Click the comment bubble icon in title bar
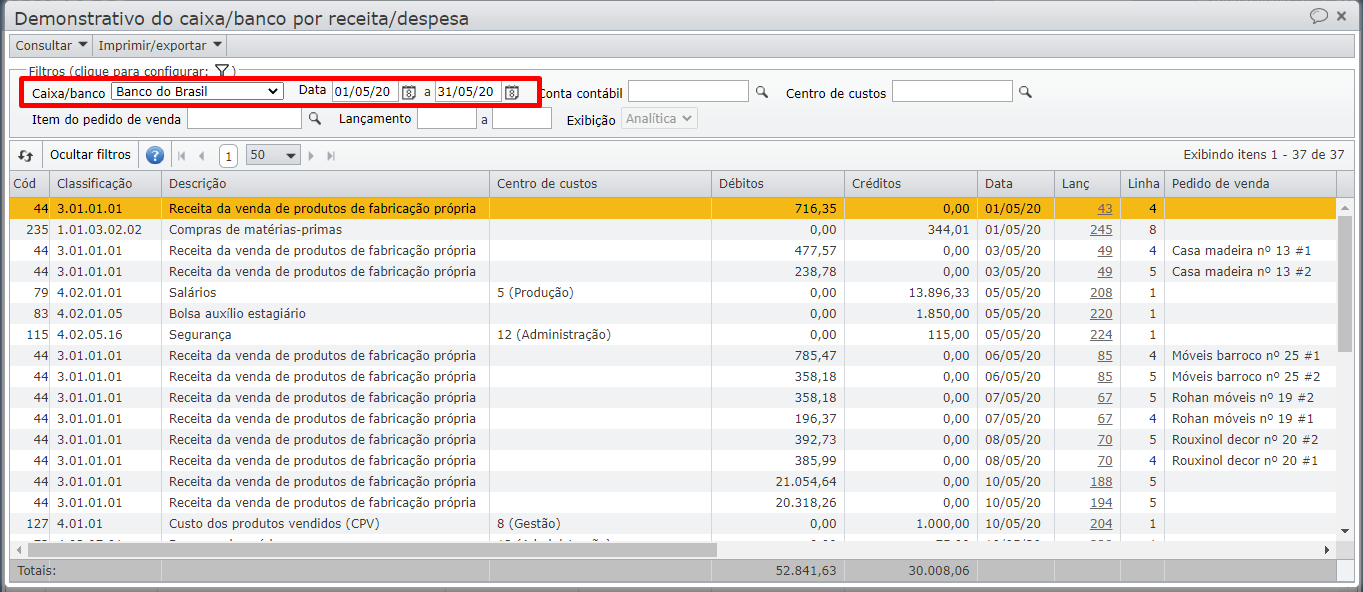The height and width of the screenshot is (592, 1363). 1318,16
